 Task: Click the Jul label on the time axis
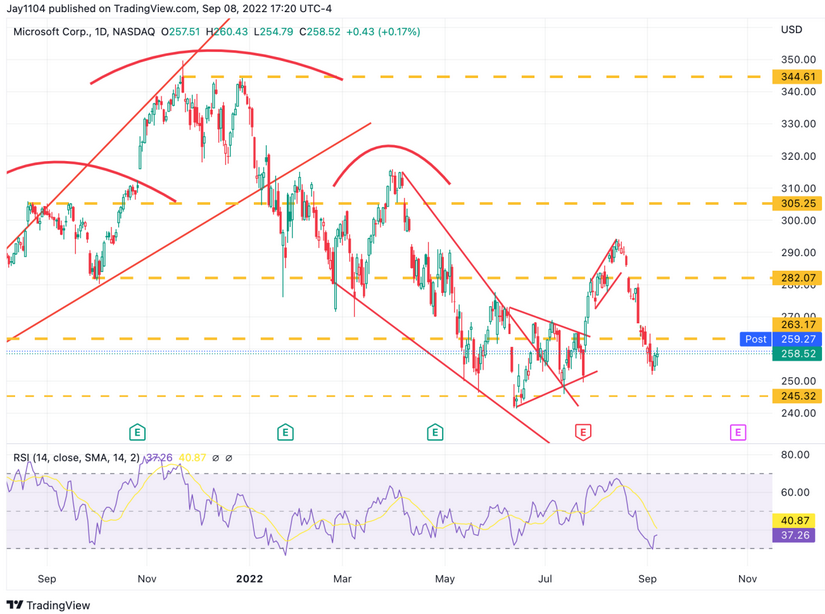545,579
